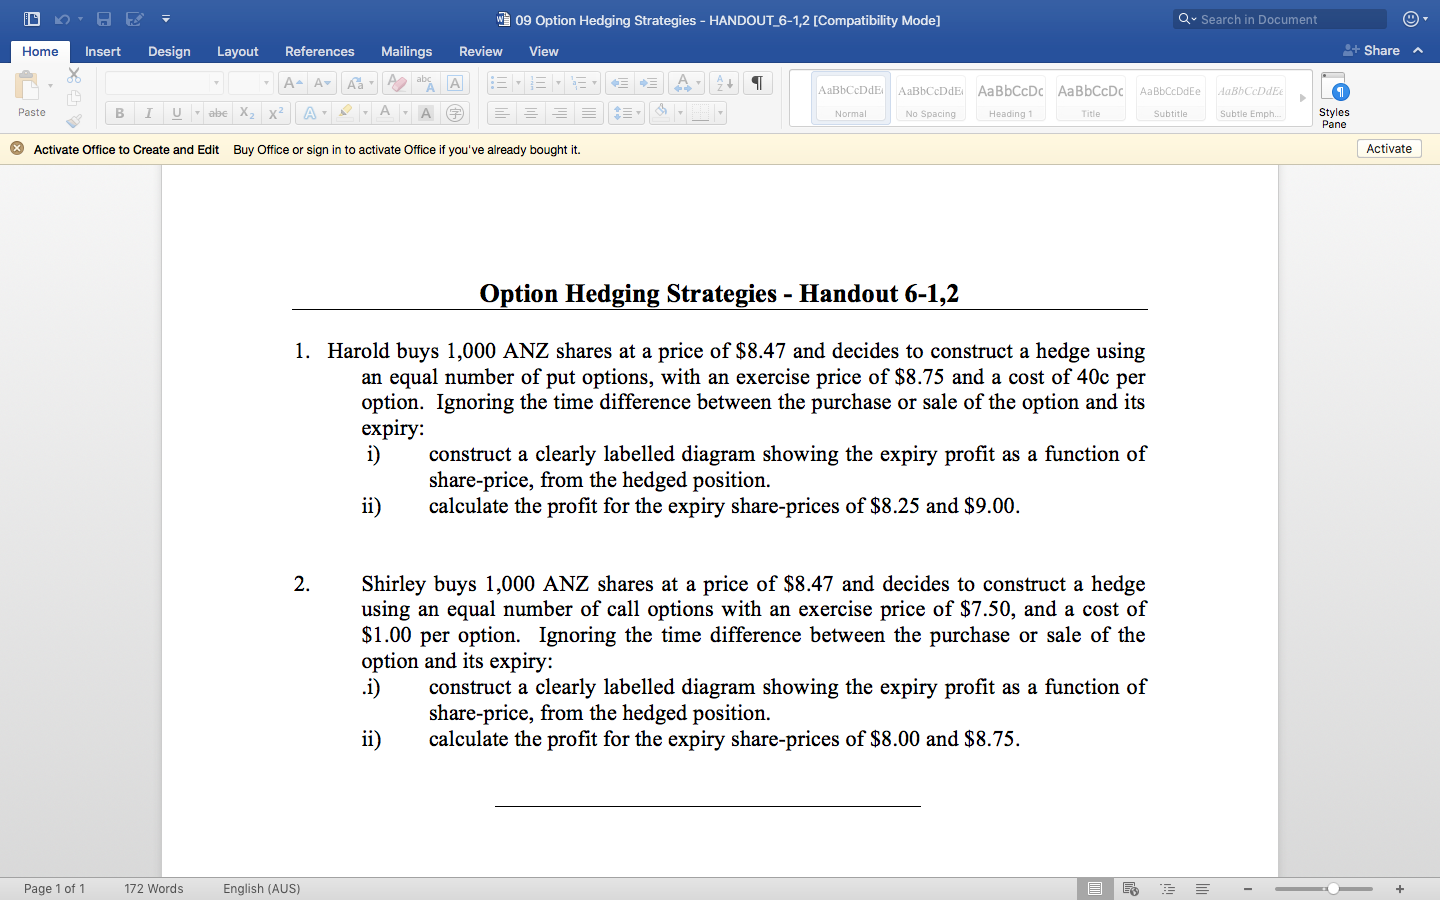Click the zoom slider handle
The width and height of the screenshot is (1440, 900).
click(x=1333, y=888)
